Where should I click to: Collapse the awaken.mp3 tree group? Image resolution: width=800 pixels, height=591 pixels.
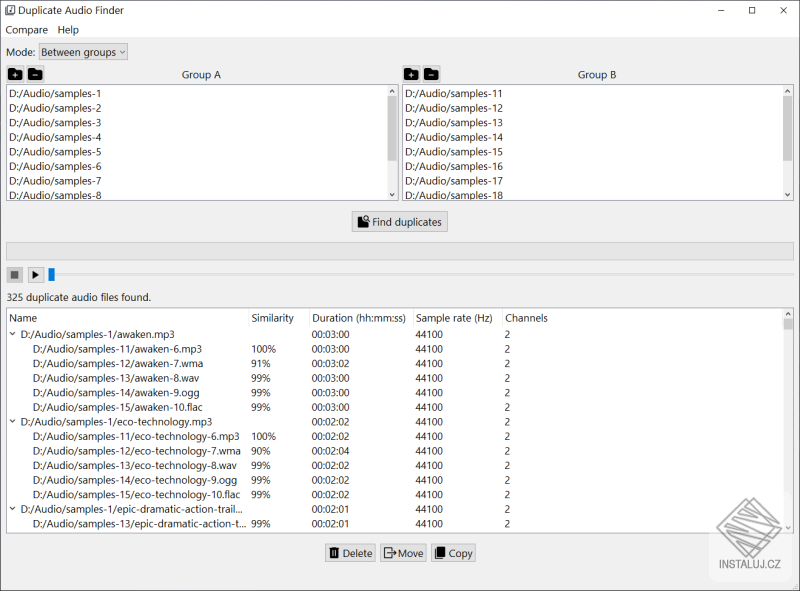pyautogui.click(x=13, y=334)
